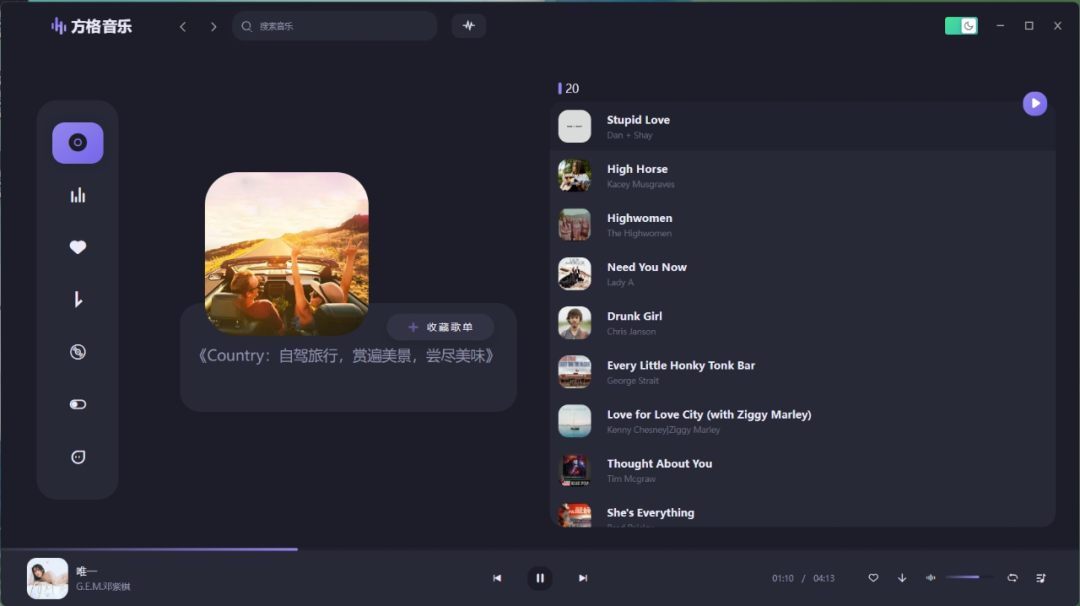Open the play queue list icon
Image resolution: width=1080 pixels, height=606 pixels.
pos(1041,578)
